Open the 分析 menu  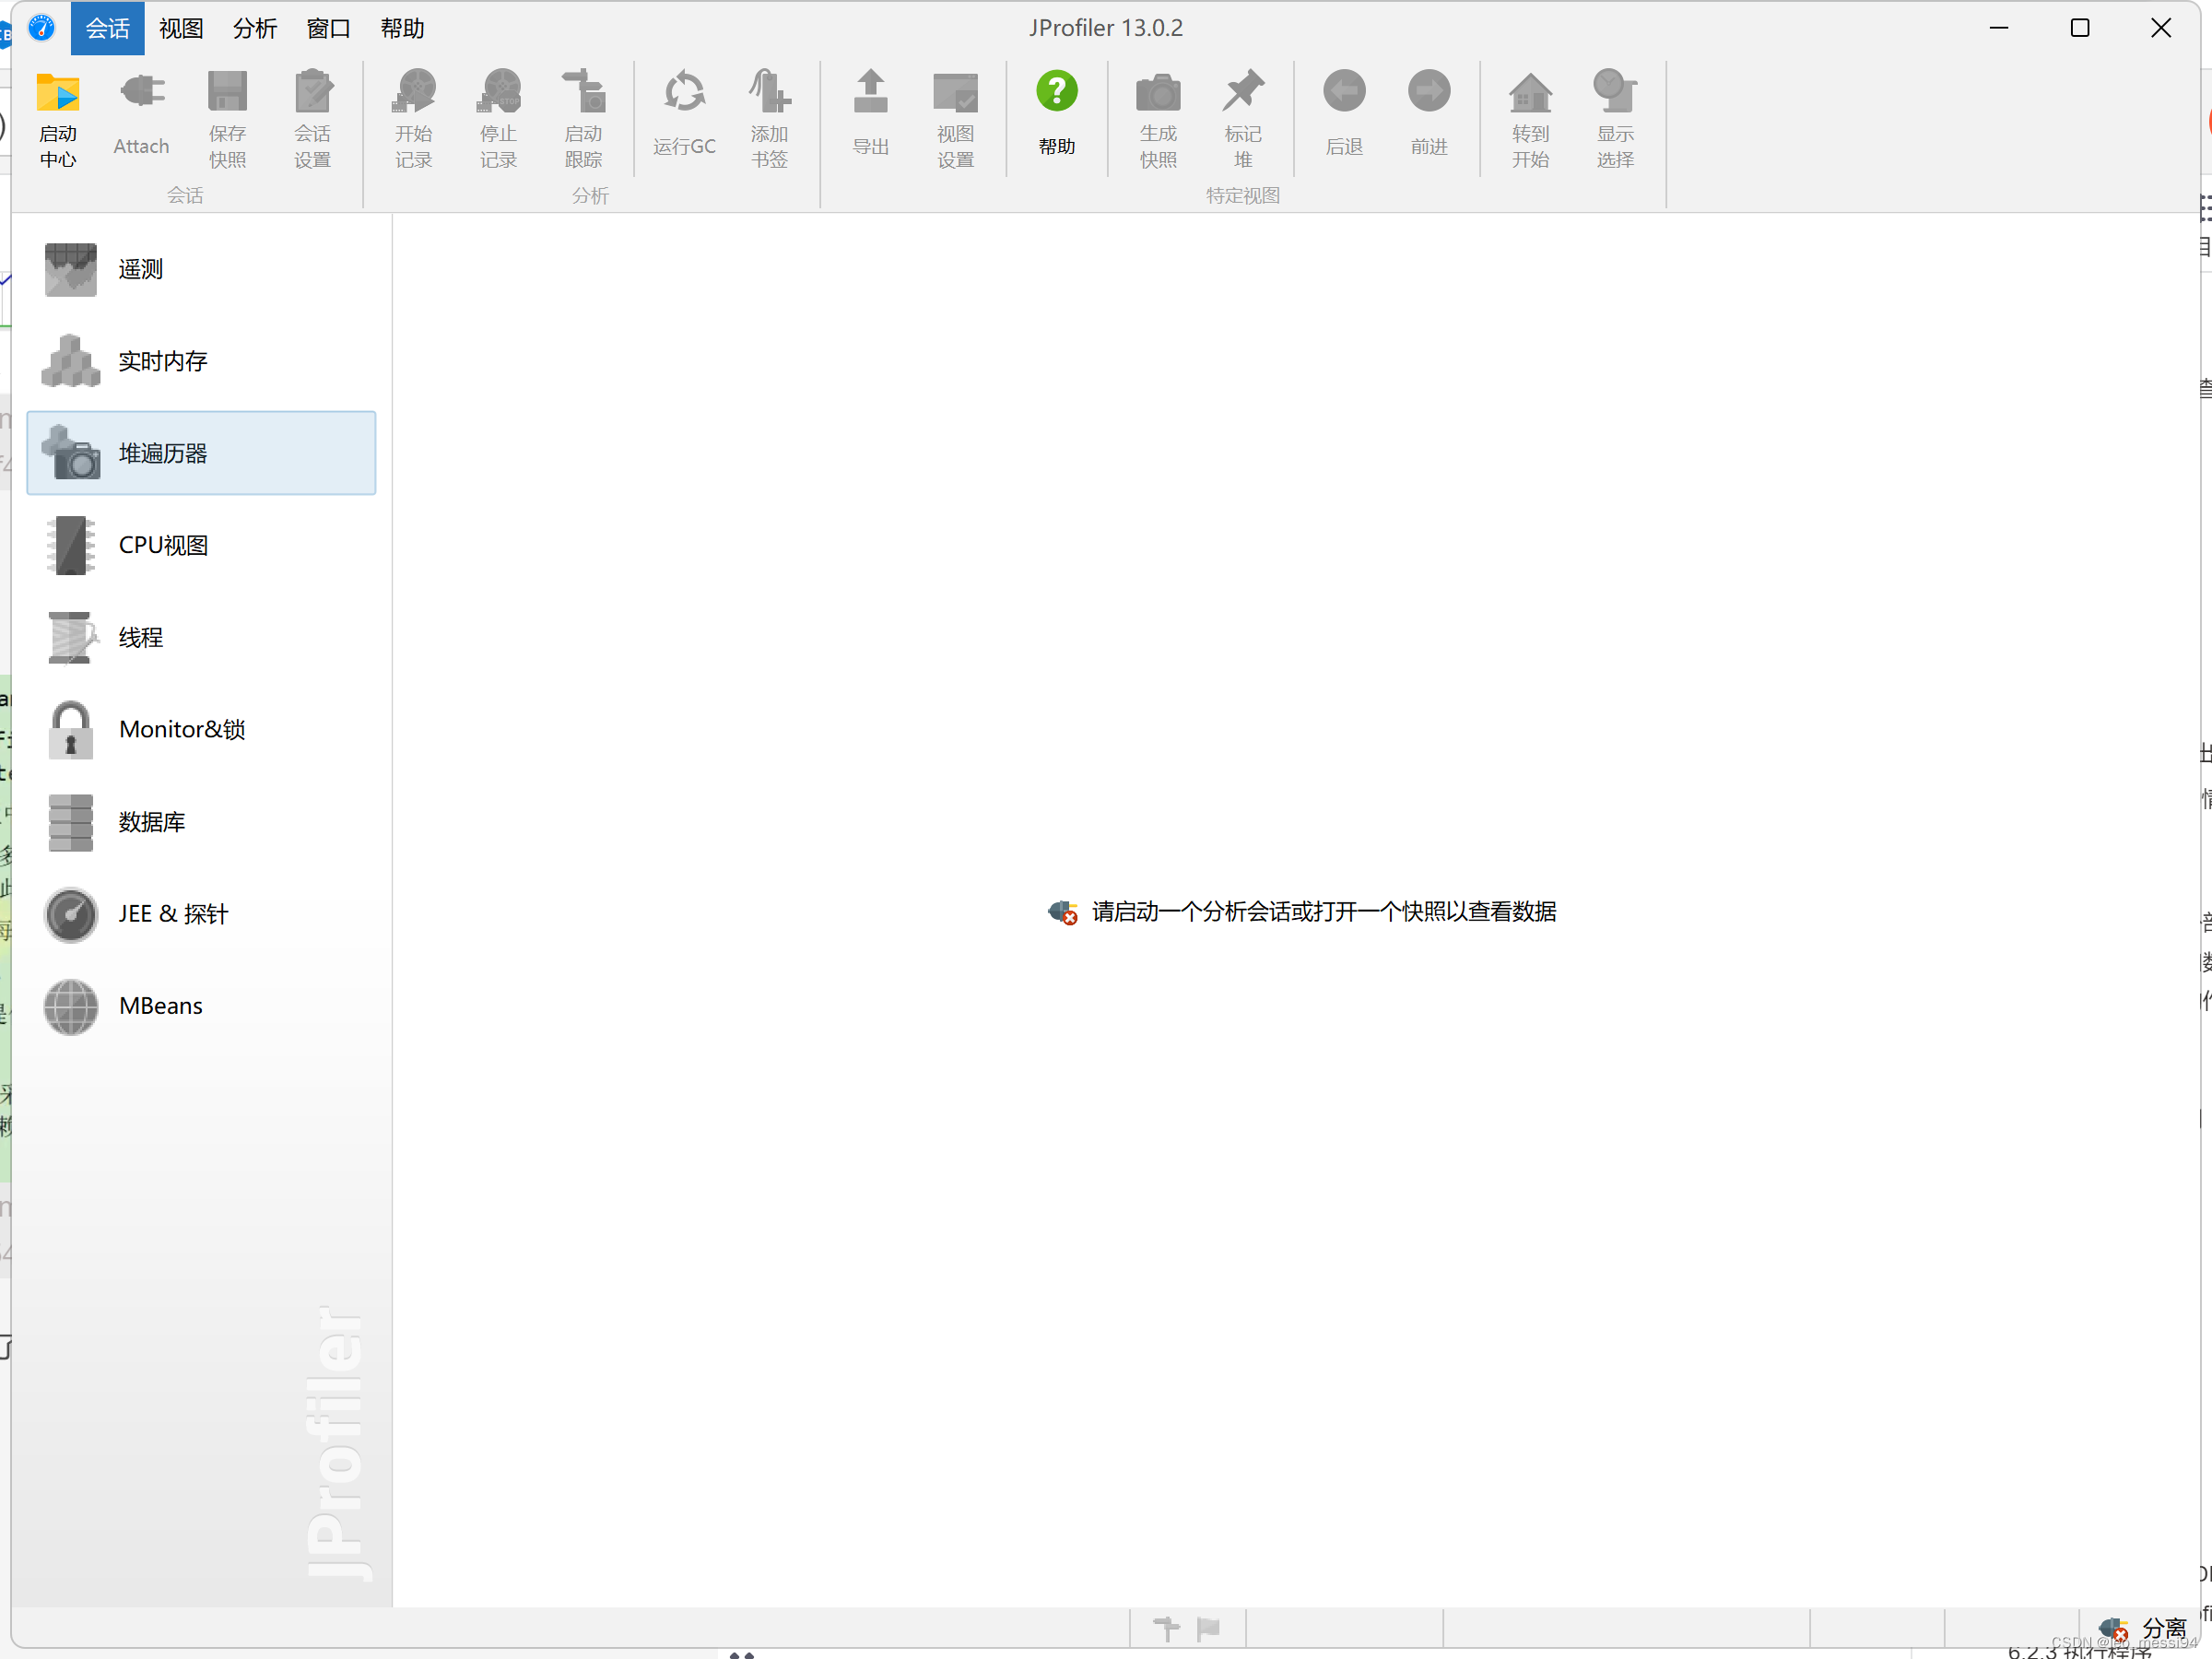click(255, 28)
